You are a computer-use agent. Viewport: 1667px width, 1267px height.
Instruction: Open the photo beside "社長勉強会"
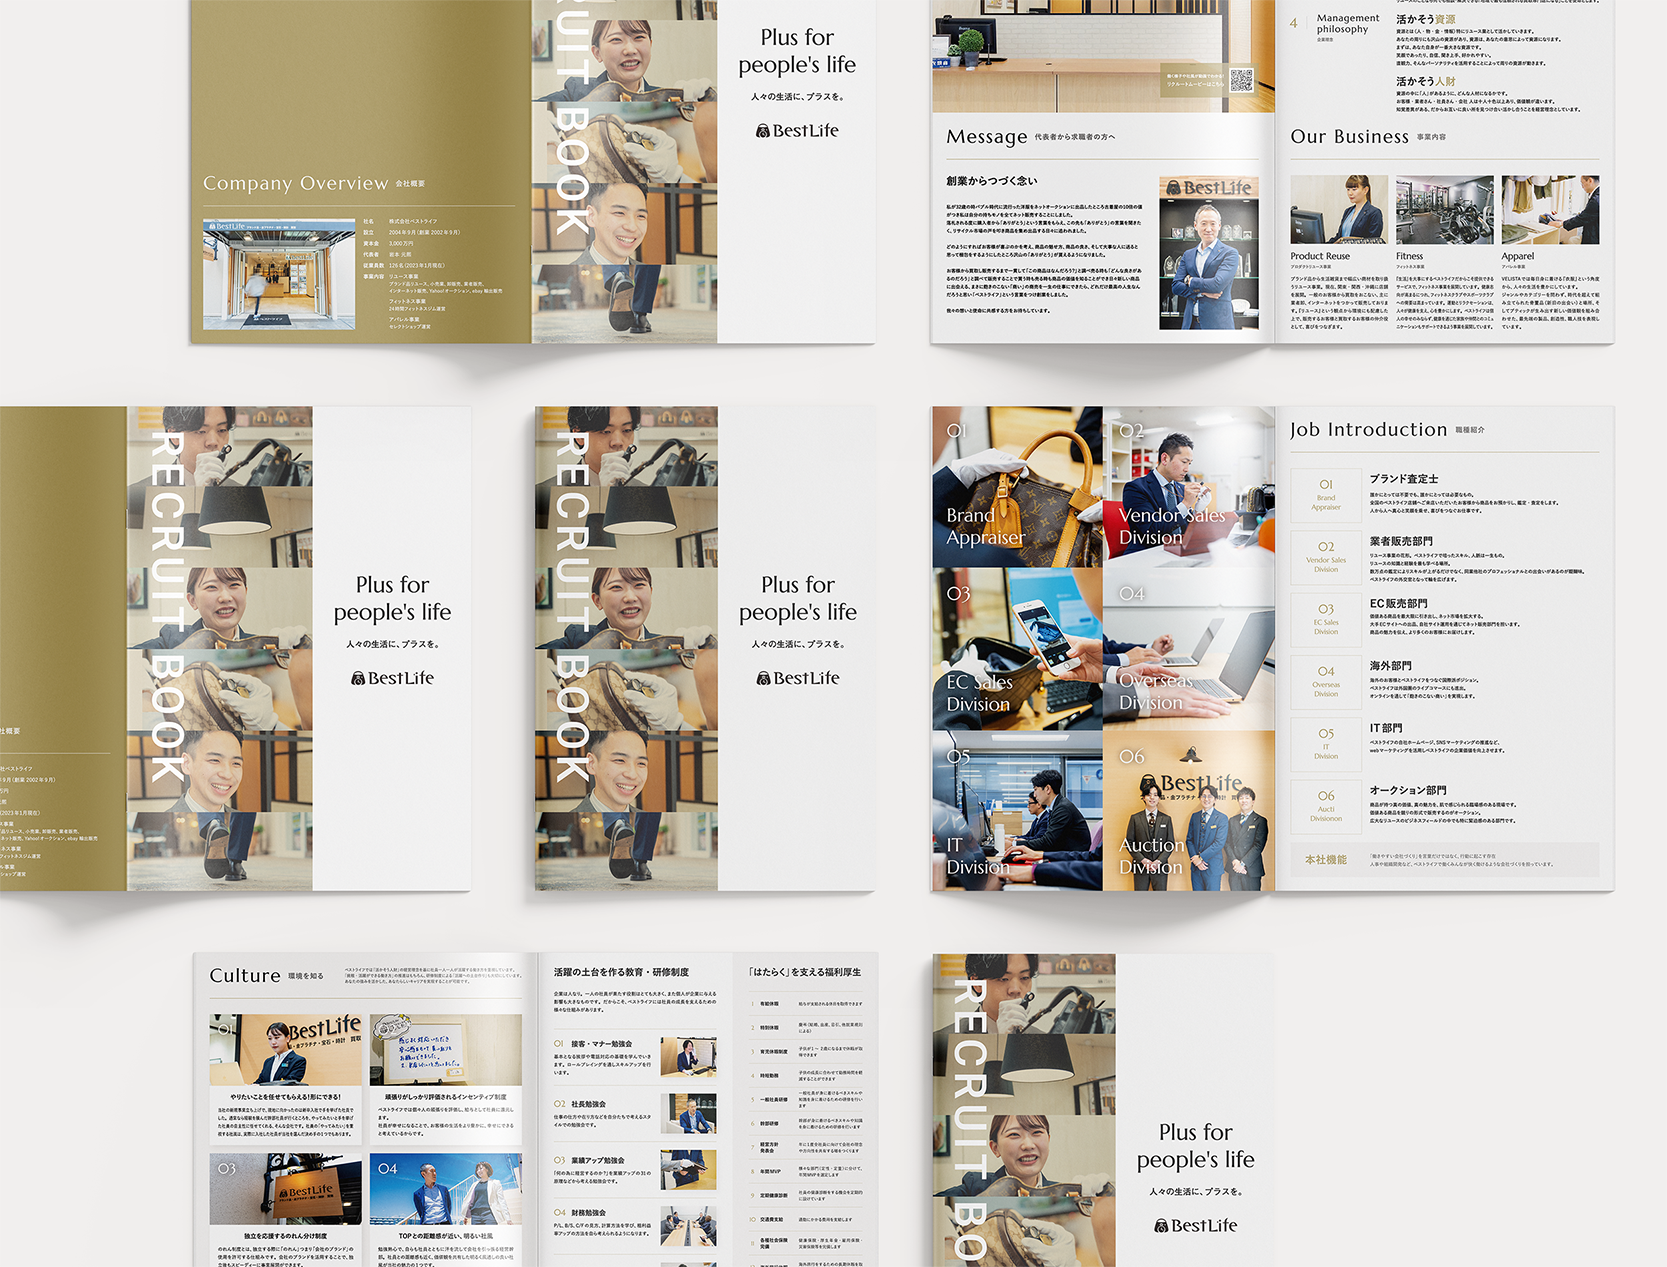coord(688,1114)
